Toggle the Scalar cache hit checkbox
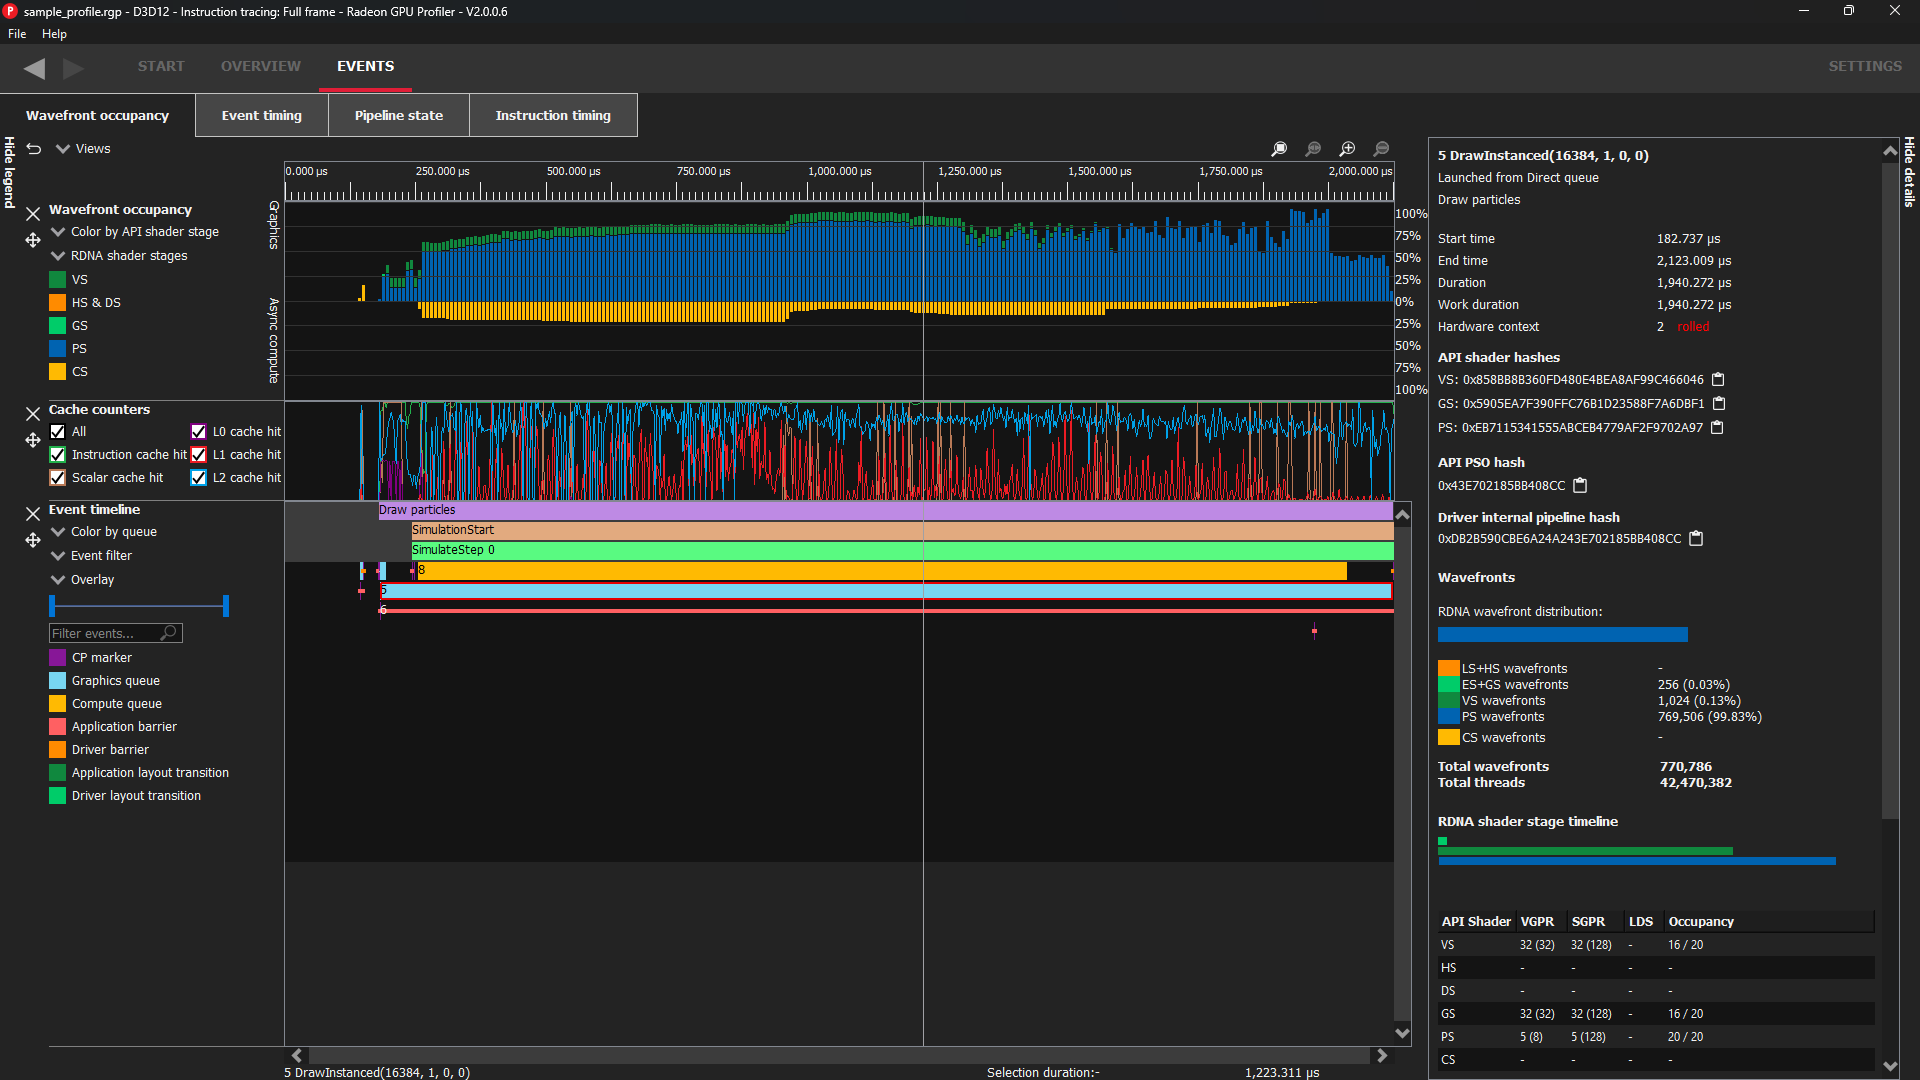The height and width of the screenshot is (1080, 1920). pyautogui.click(x=57, y=477)
